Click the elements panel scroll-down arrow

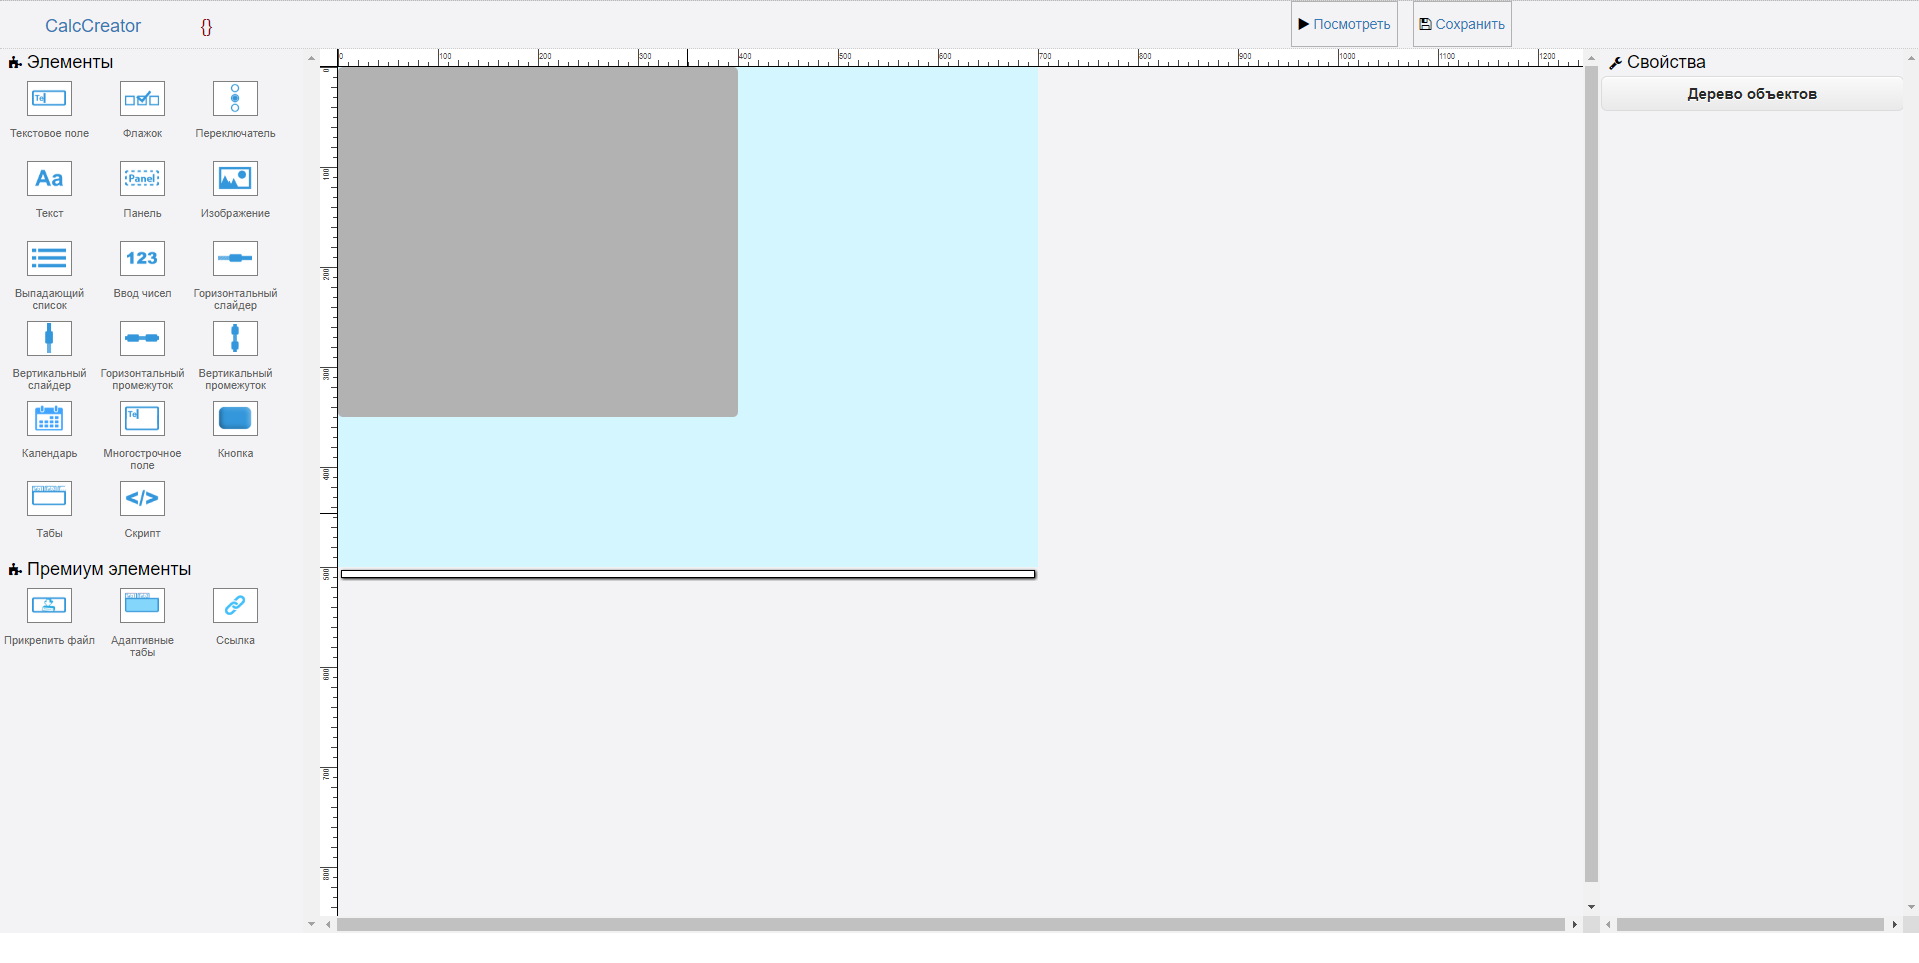coord(311,925)
